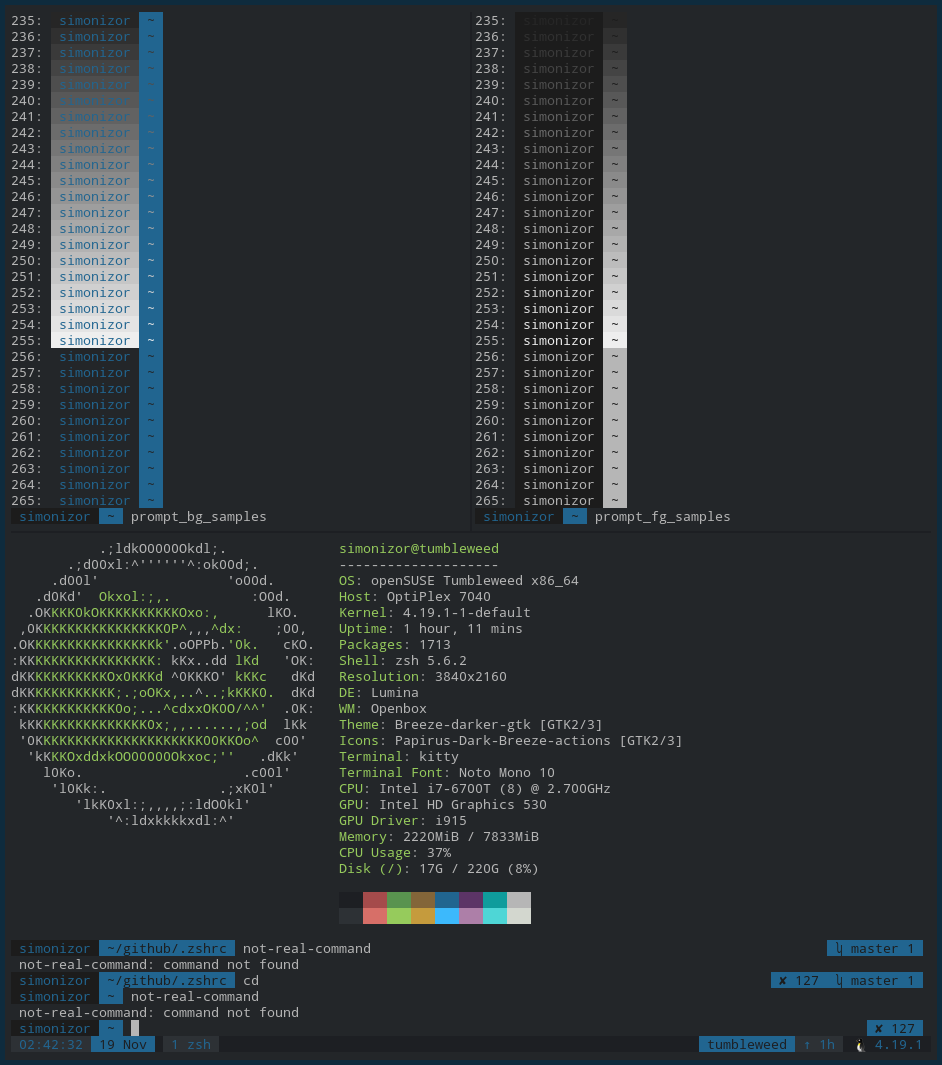The image size is (942, 1065).
Task: Click the 'CPU Usage: 37%' line
Action: pyautogui.click(x=395, y=852)
